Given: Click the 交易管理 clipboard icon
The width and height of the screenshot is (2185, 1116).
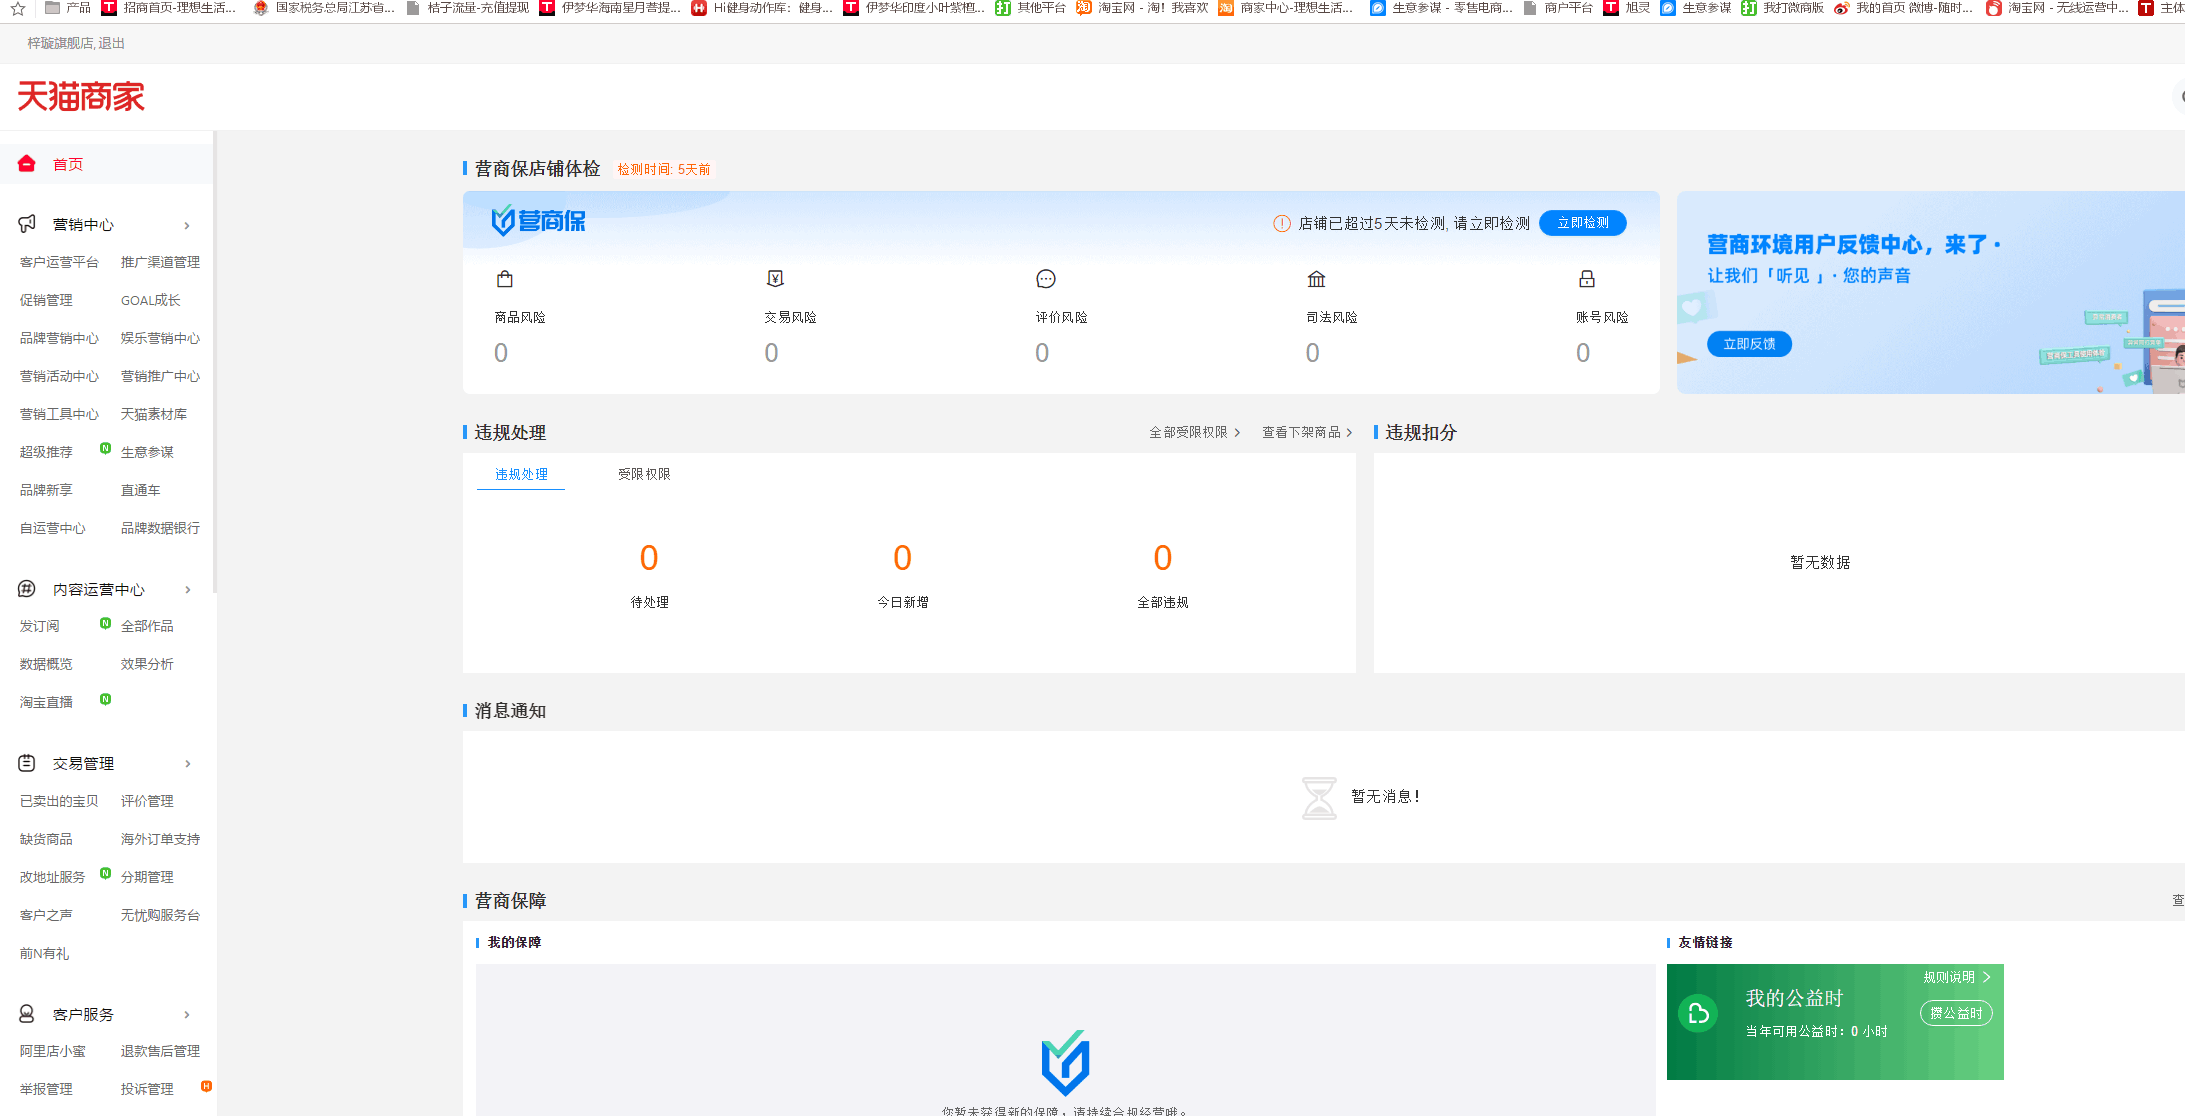Looking at the screenshot, I should click(27, 763).
